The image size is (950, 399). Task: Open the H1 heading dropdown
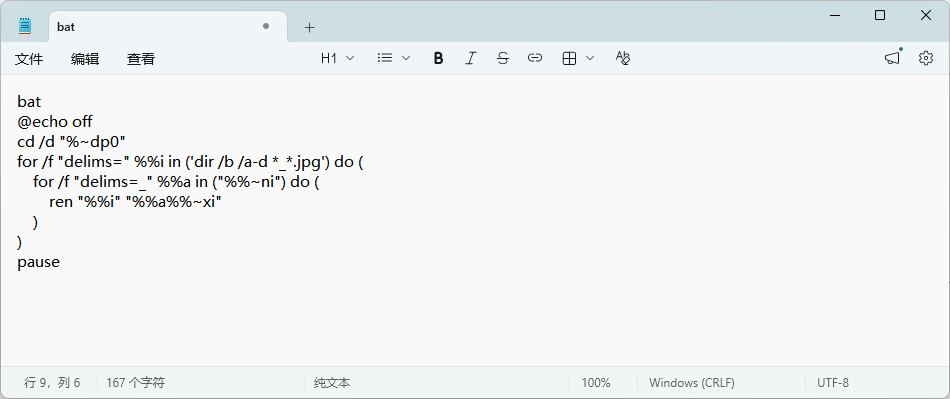coord(337,58)
